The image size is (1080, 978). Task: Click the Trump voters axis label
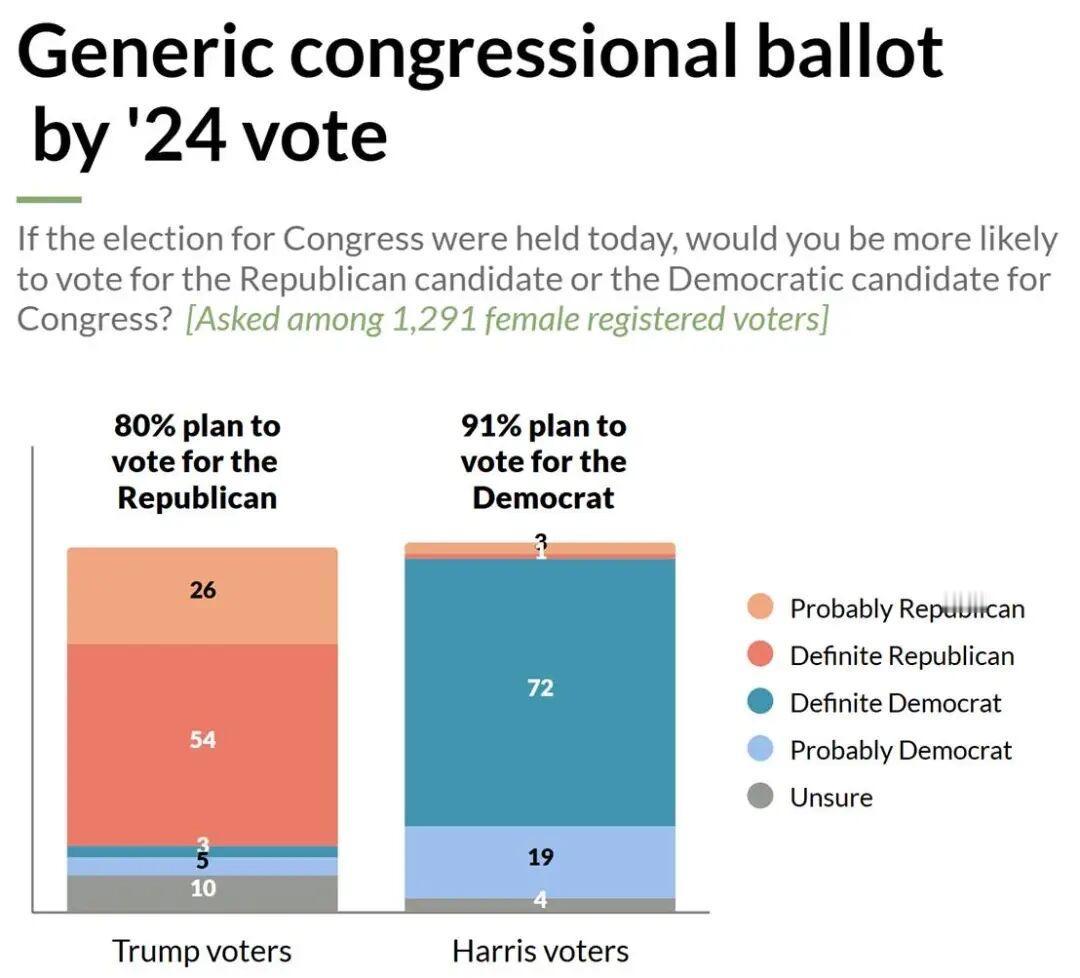tap(202, 951)
